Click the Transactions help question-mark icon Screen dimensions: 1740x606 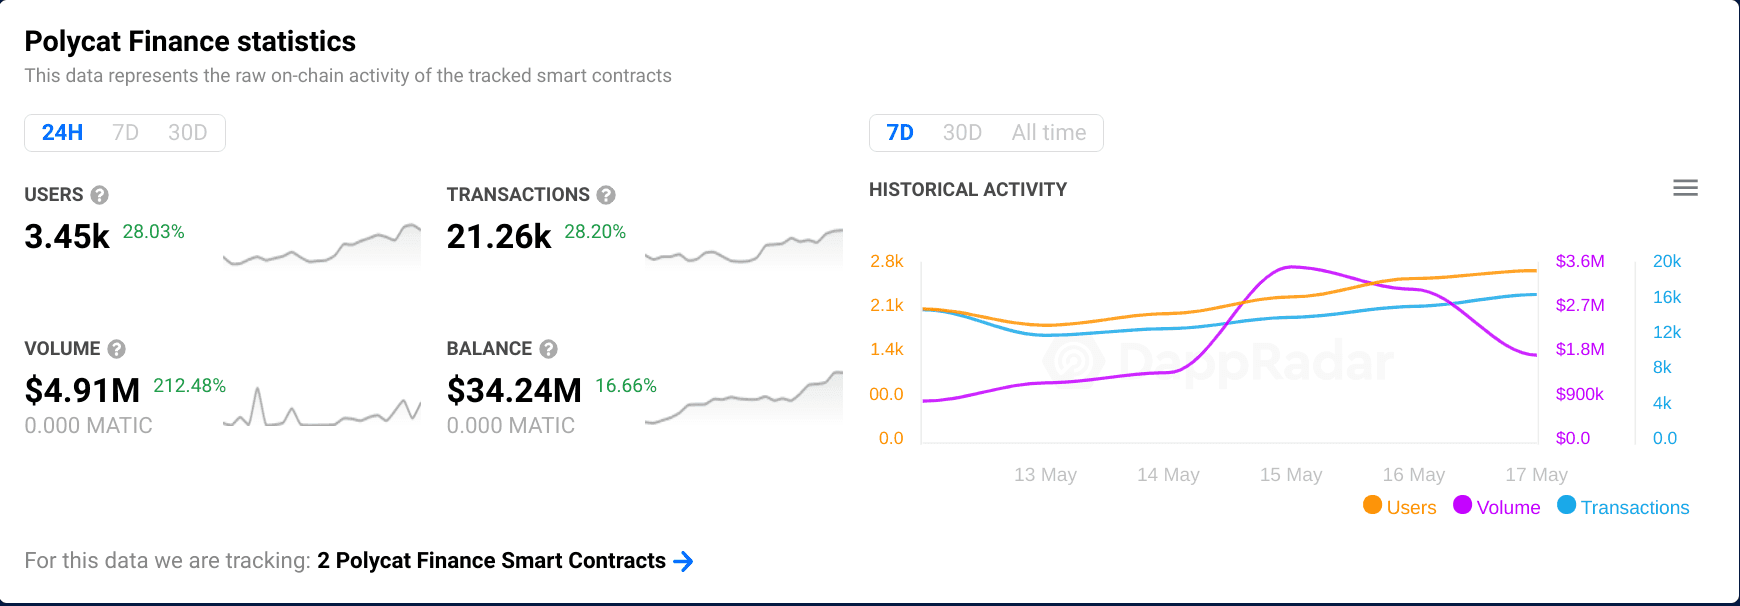(x=606, y=195)
